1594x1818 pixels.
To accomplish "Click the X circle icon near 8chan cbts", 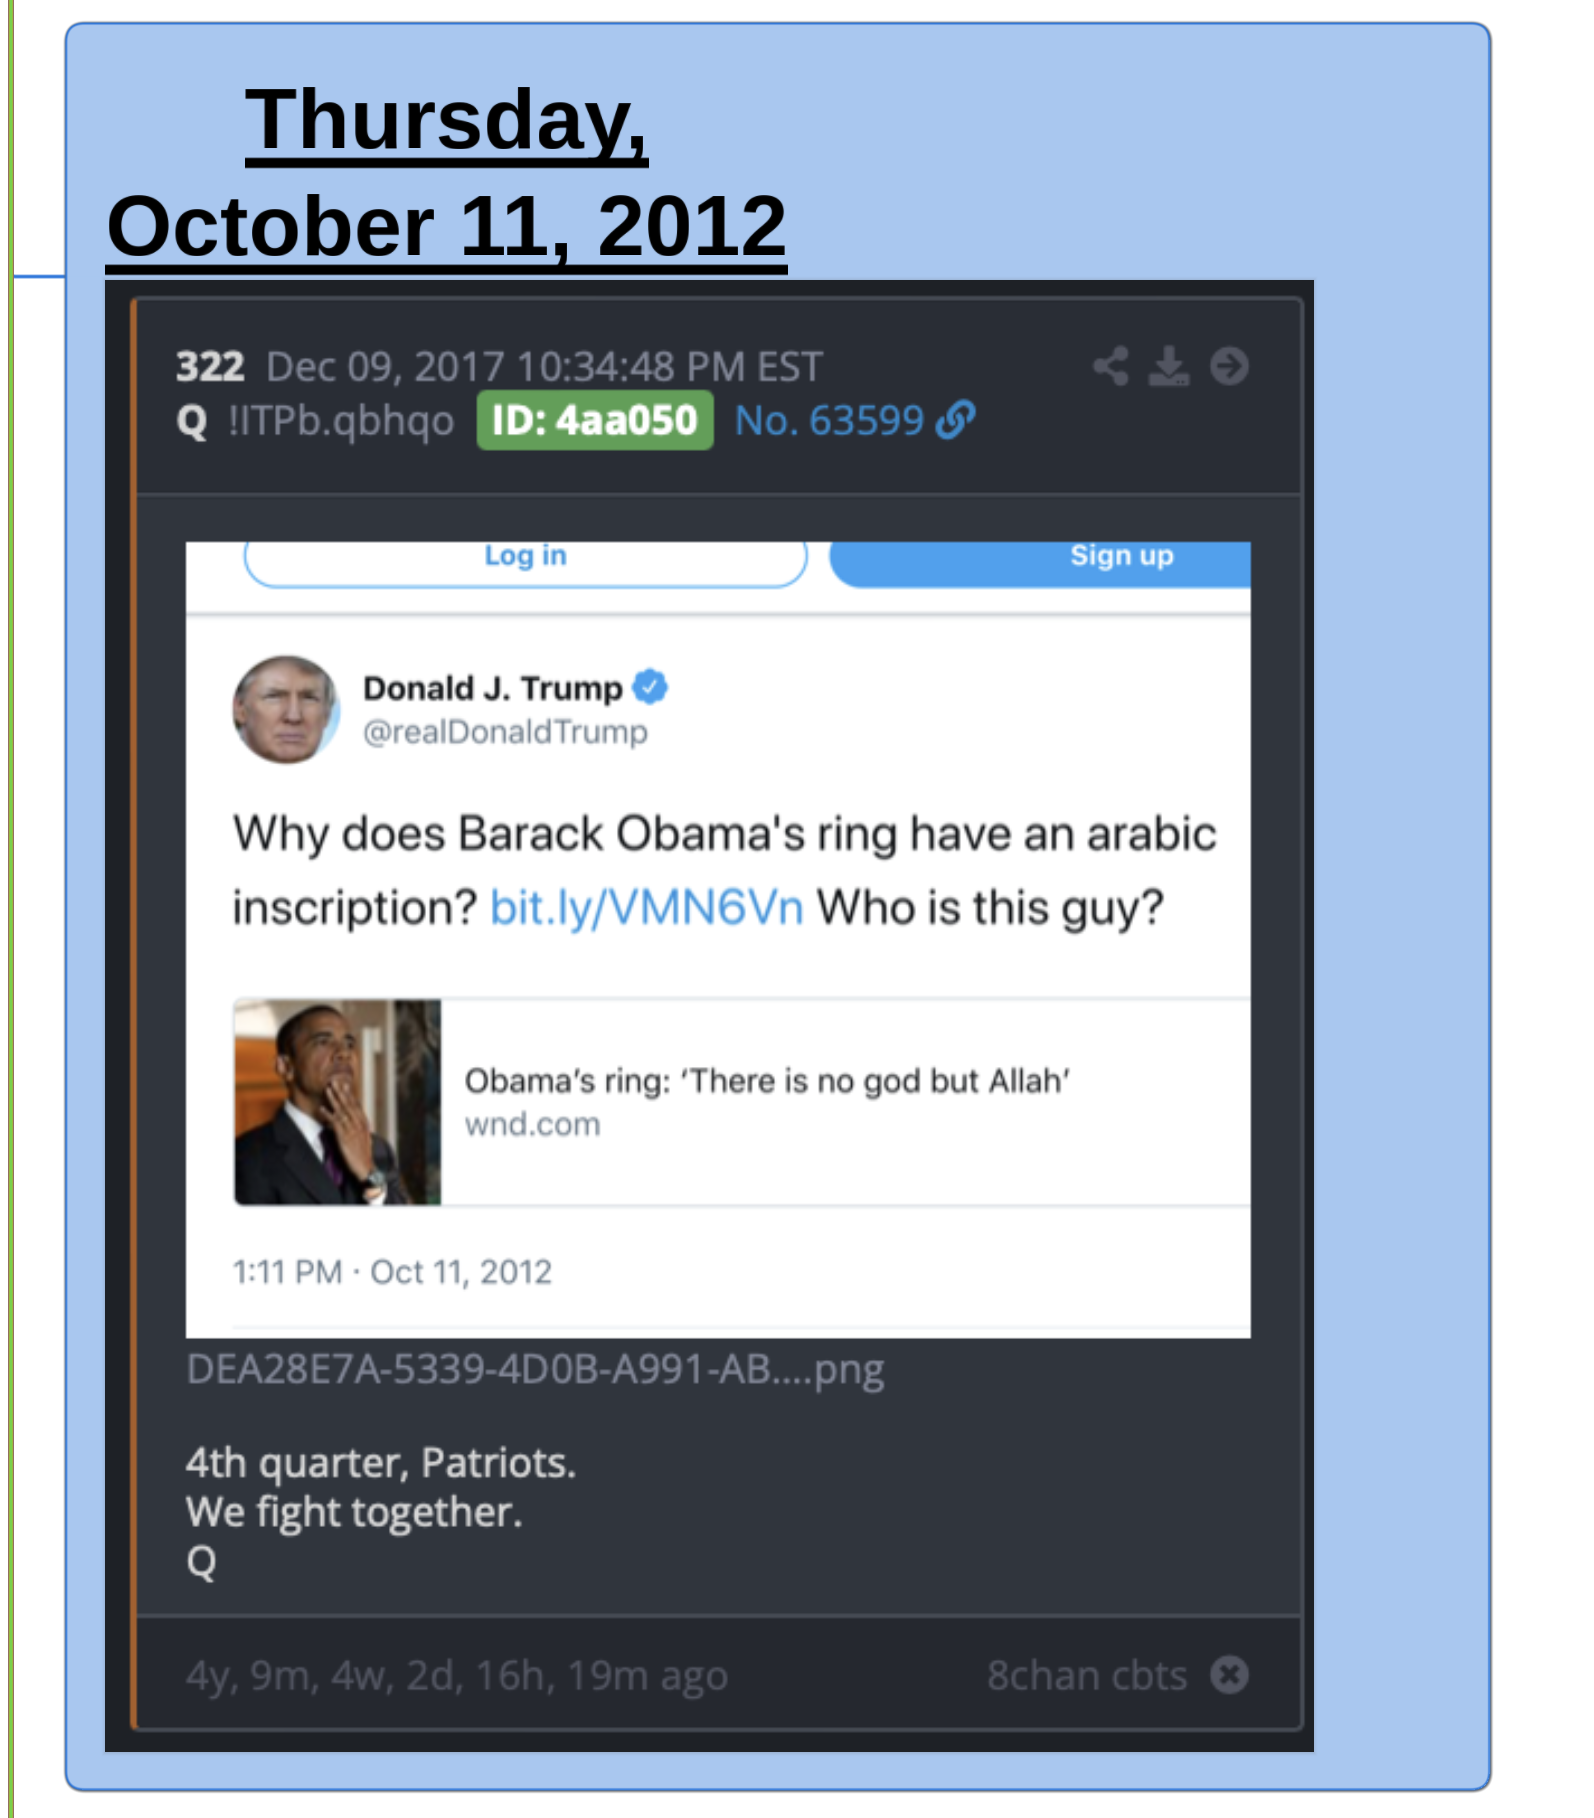I will pos(1229,1675).
